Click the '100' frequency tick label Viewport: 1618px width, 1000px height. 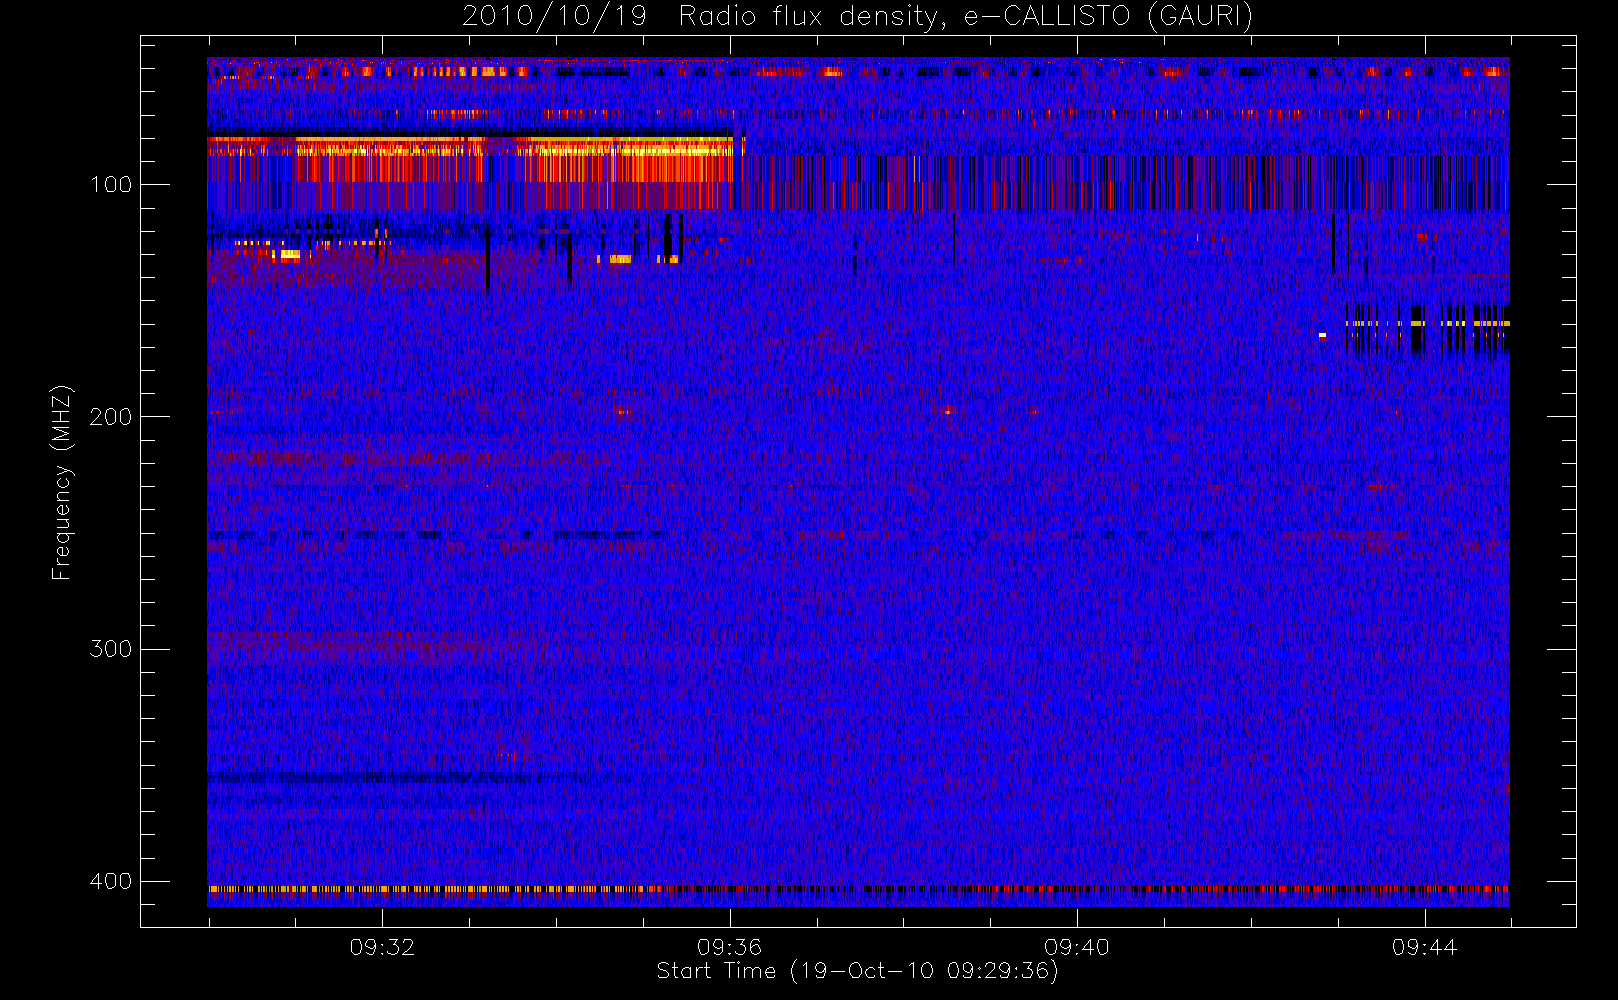pos(111,184)
